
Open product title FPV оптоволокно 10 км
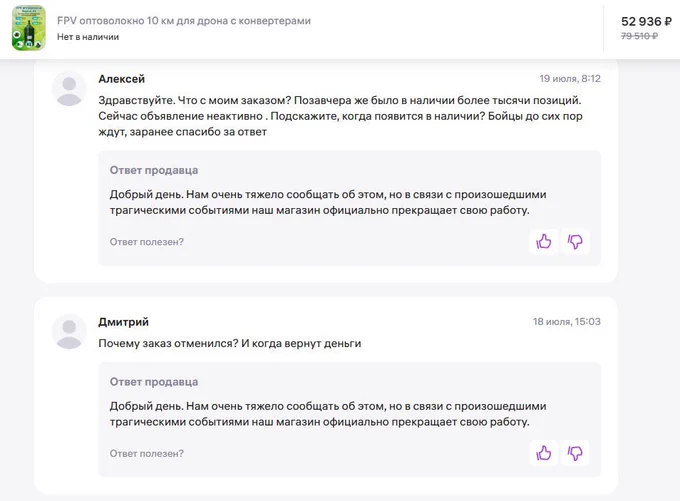coord(184,21)
